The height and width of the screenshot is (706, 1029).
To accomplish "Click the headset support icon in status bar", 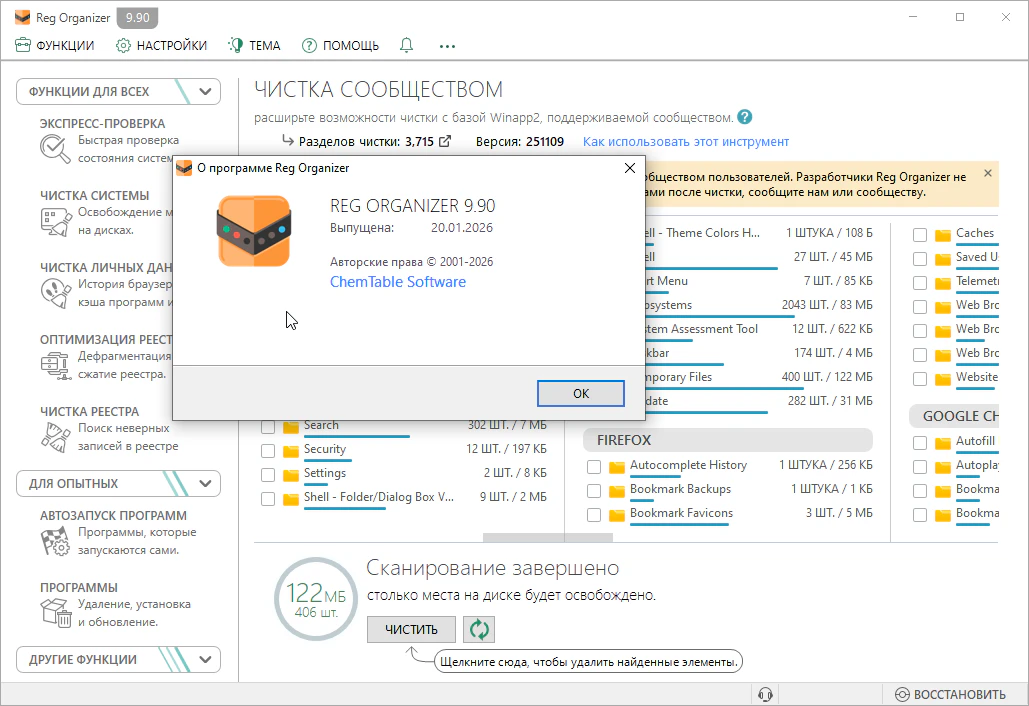I will point(766,694).
